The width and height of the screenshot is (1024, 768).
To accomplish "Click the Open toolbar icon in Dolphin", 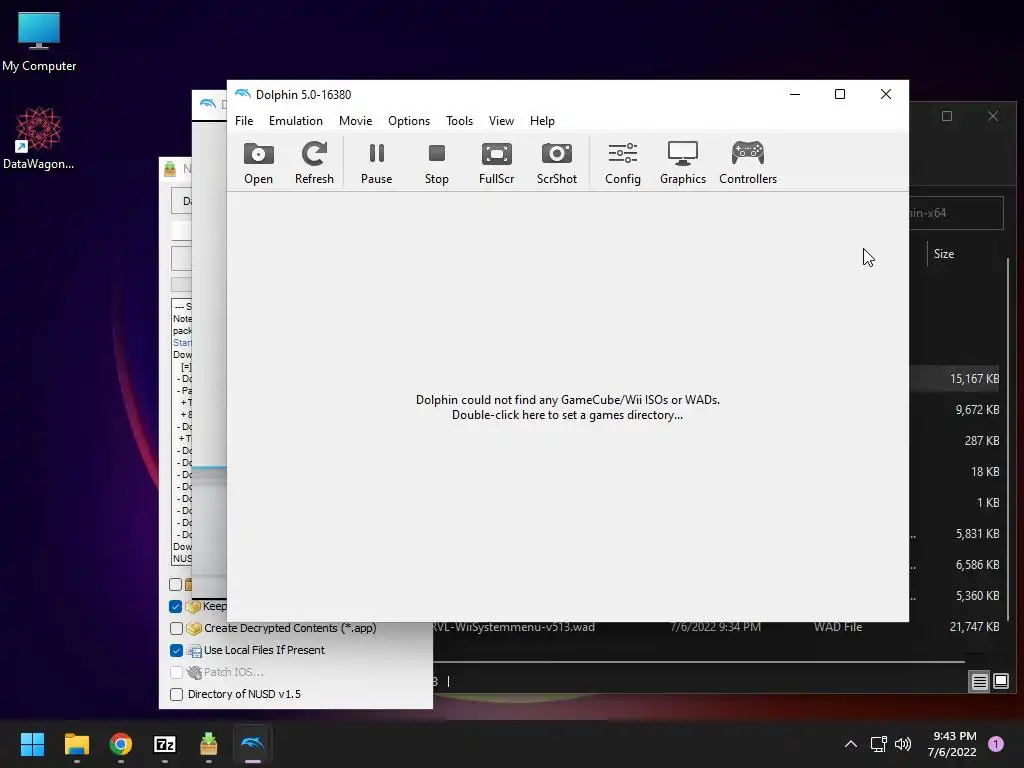I will coord(259,163).
